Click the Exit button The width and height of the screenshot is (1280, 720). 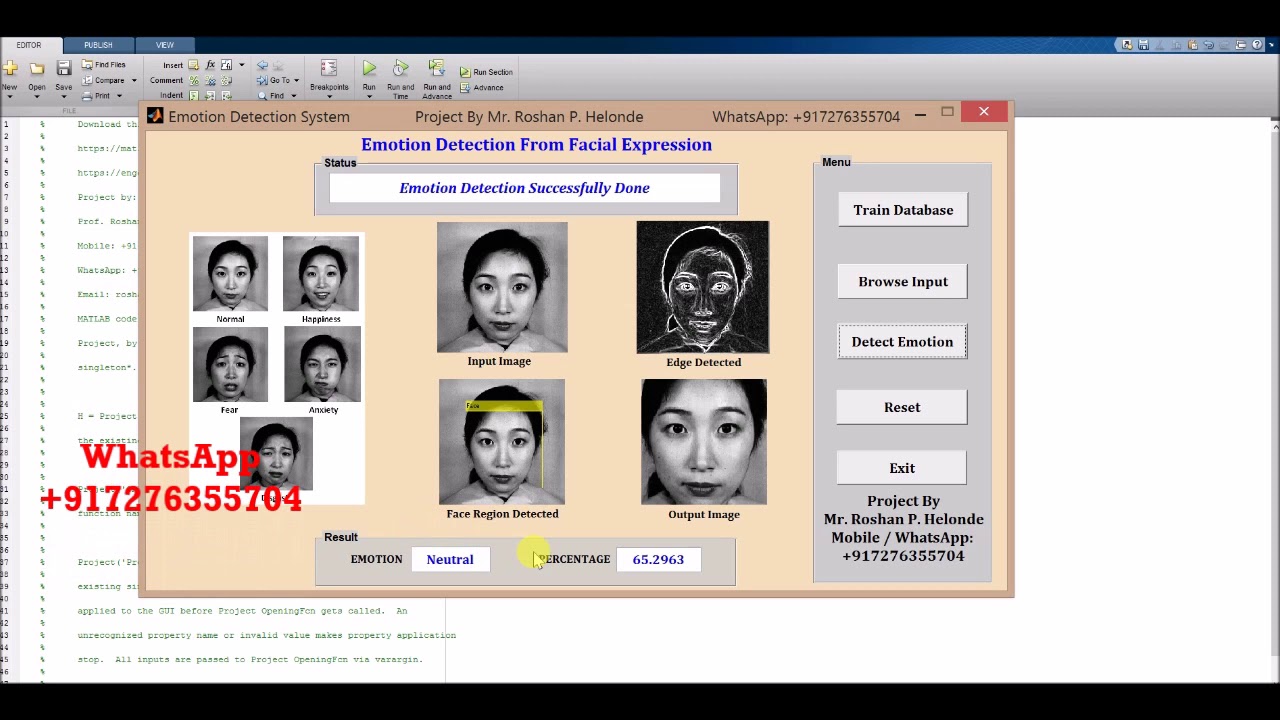point(902,468)
